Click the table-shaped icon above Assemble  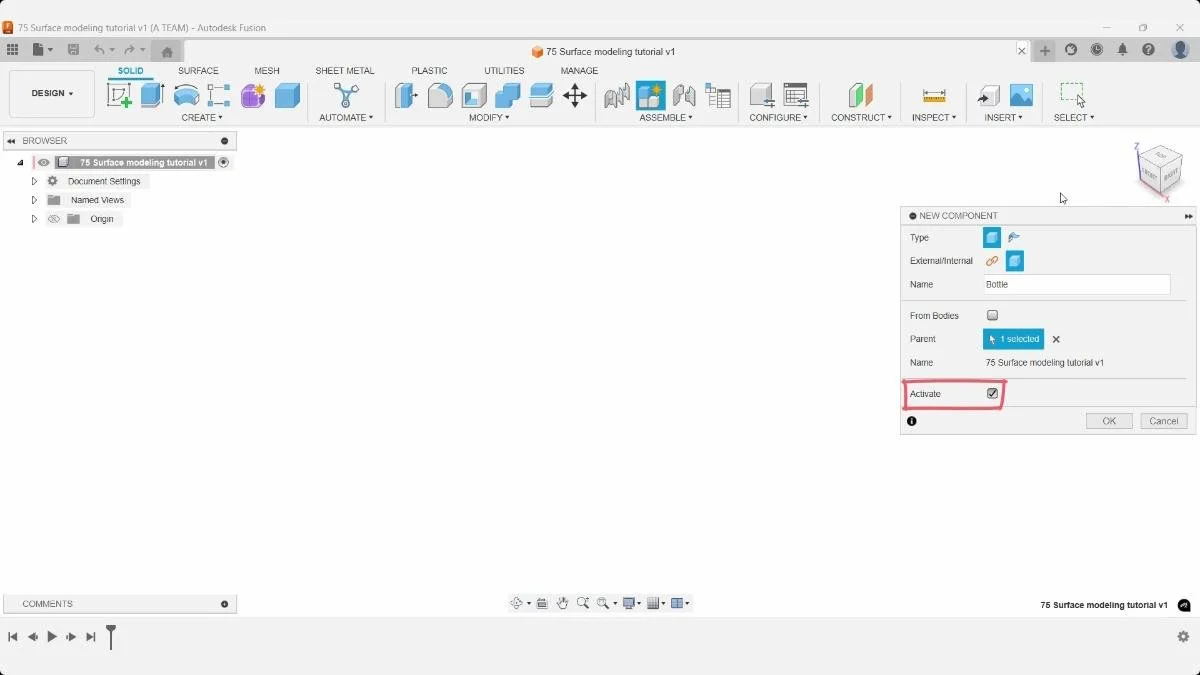[x=718, y=96]
